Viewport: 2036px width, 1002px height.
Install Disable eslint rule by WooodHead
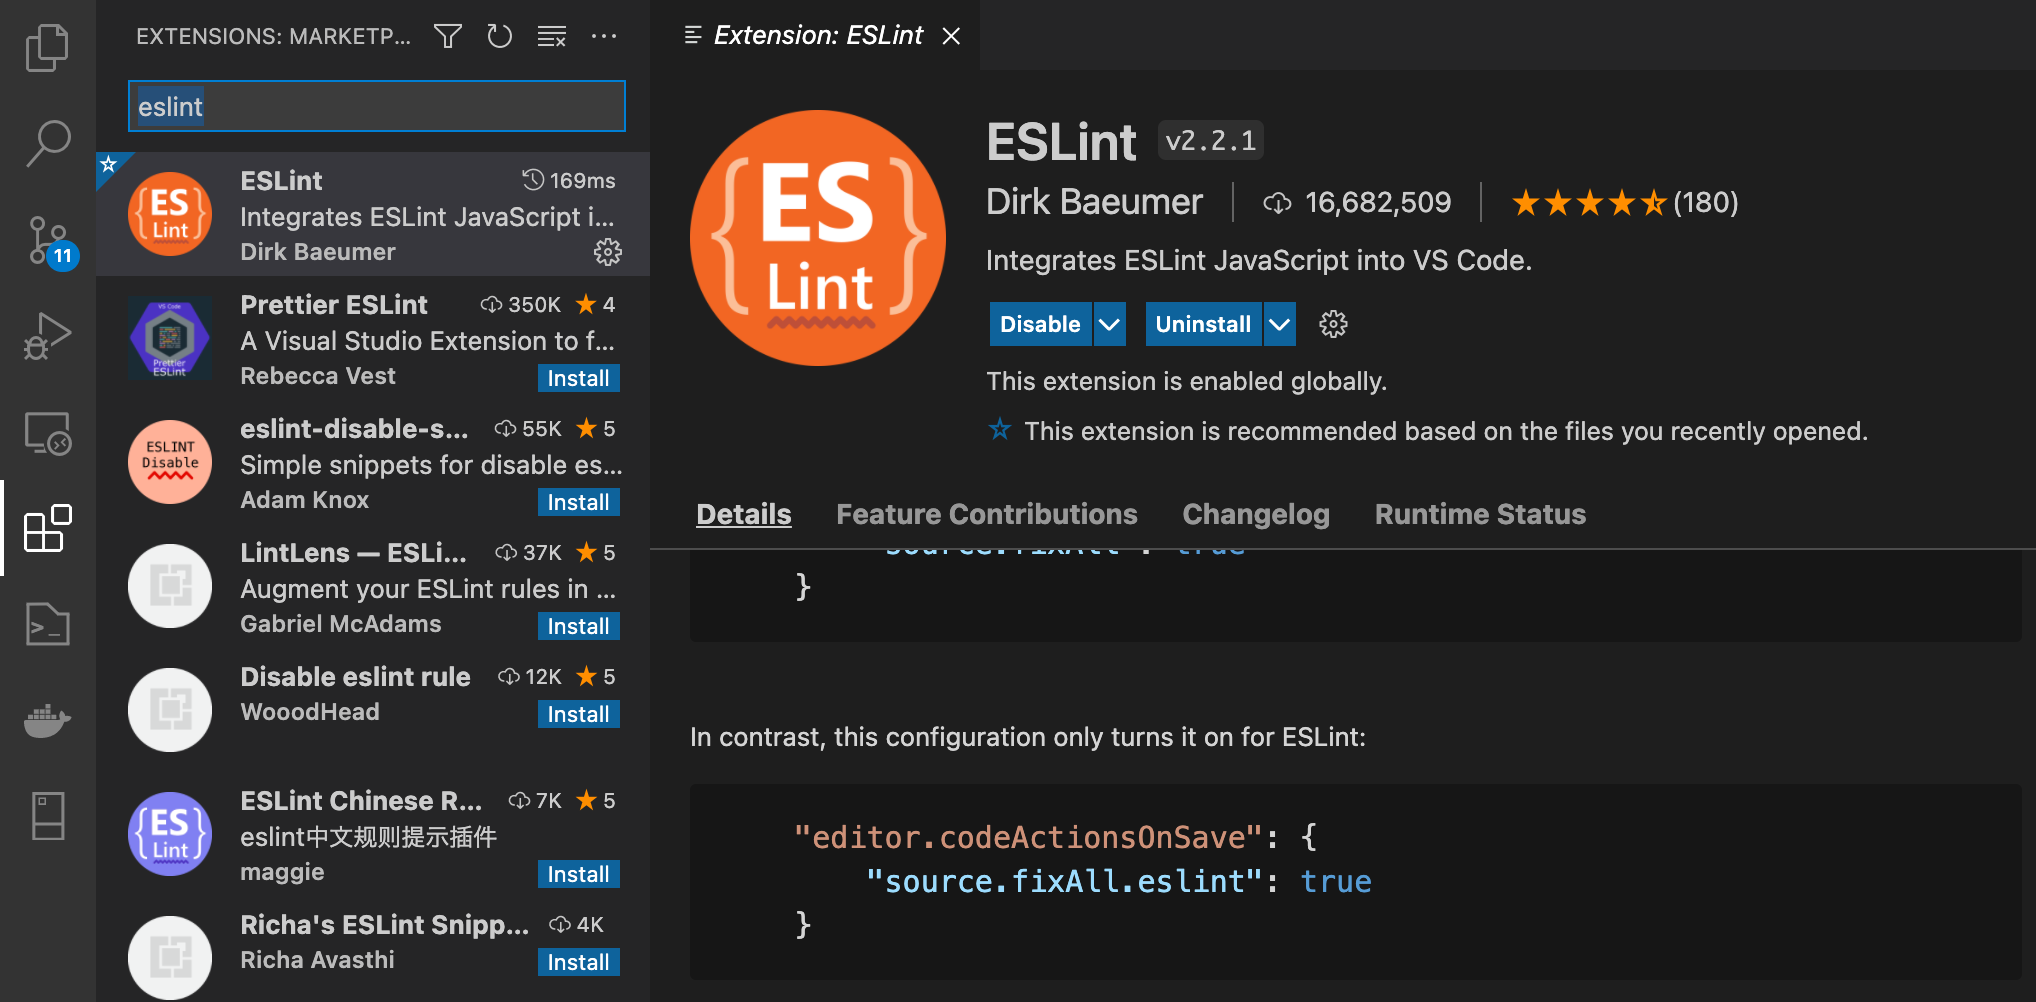[578, 714]
